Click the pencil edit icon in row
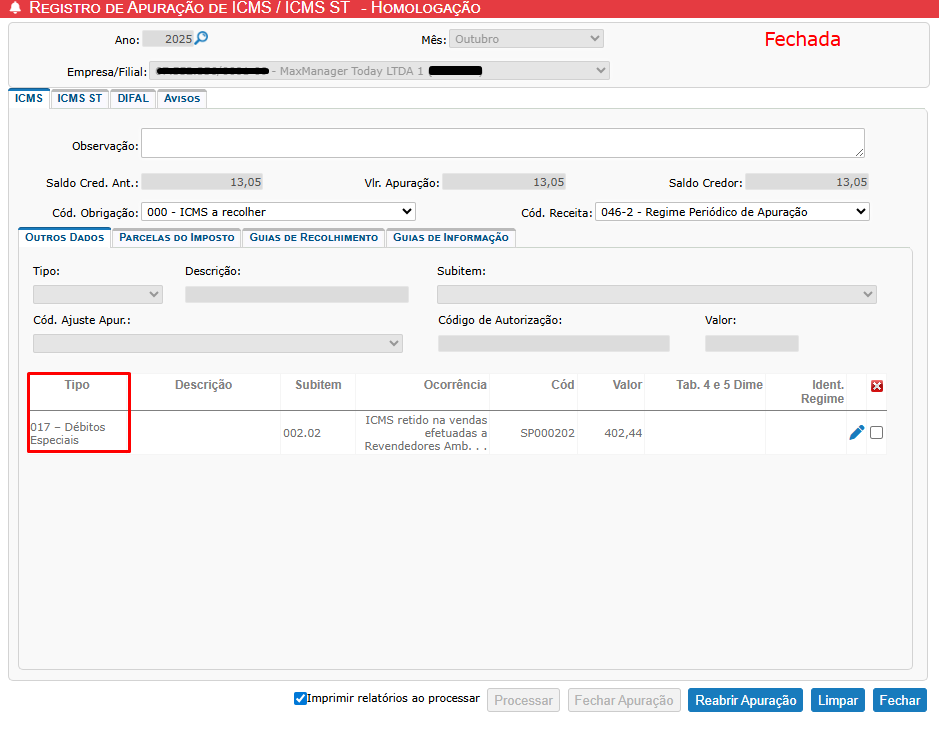Screen dimensions: 939x729 [856, 433]
